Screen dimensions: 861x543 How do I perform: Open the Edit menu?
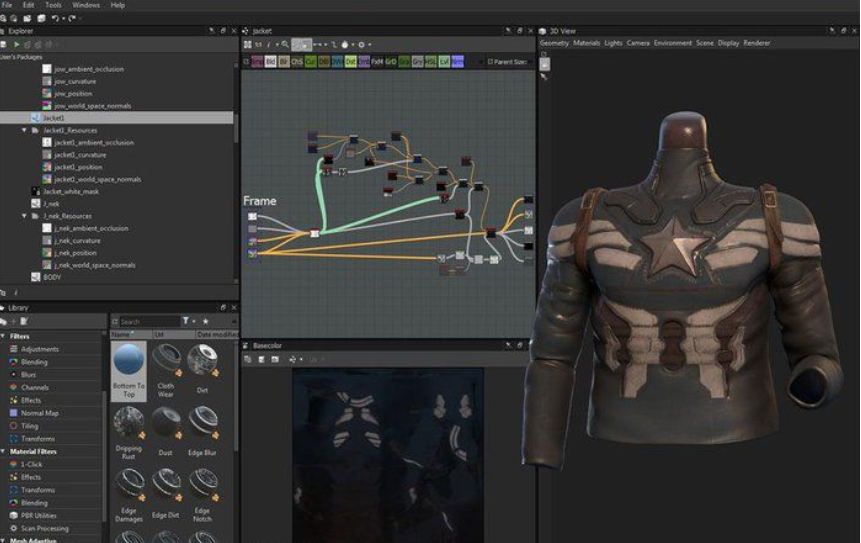29,5
